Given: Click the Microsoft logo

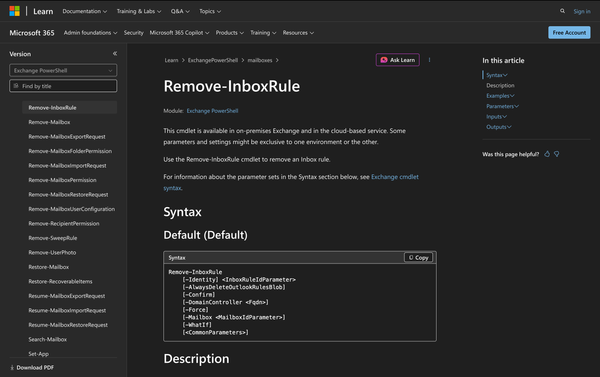Looking at the screenshot, I should pos(15,11).
